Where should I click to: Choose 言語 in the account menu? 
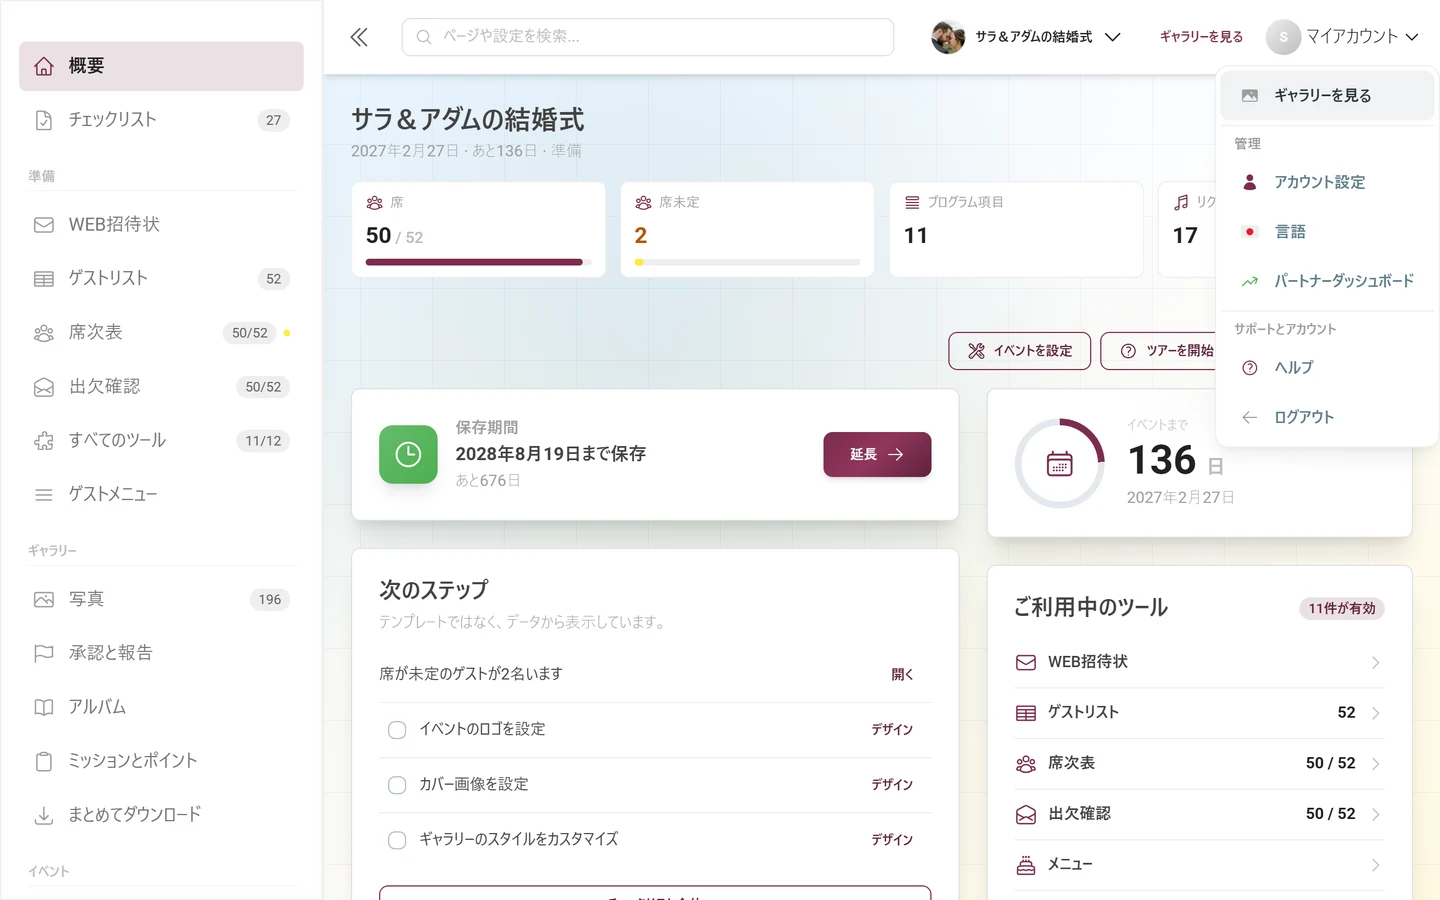[1327, 232]
